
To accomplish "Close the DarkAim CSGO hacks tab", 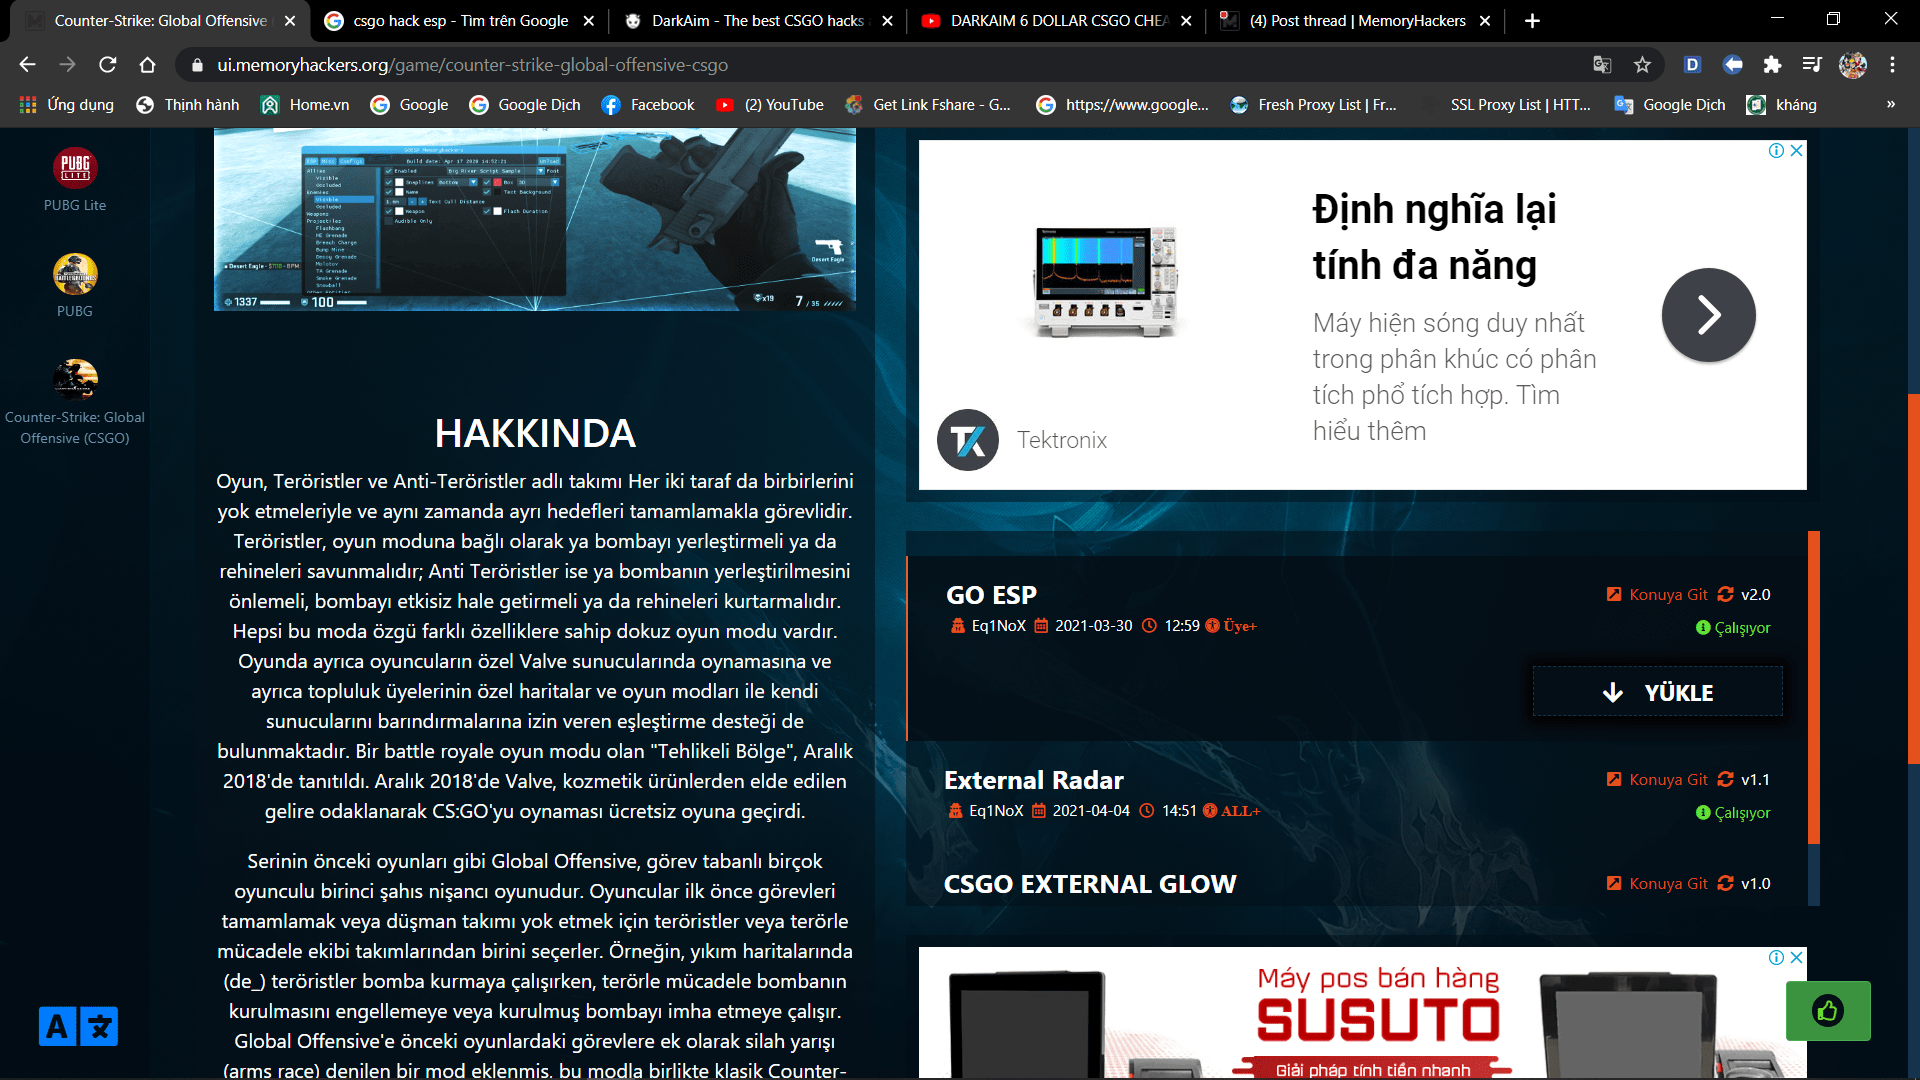I will 887,20.
